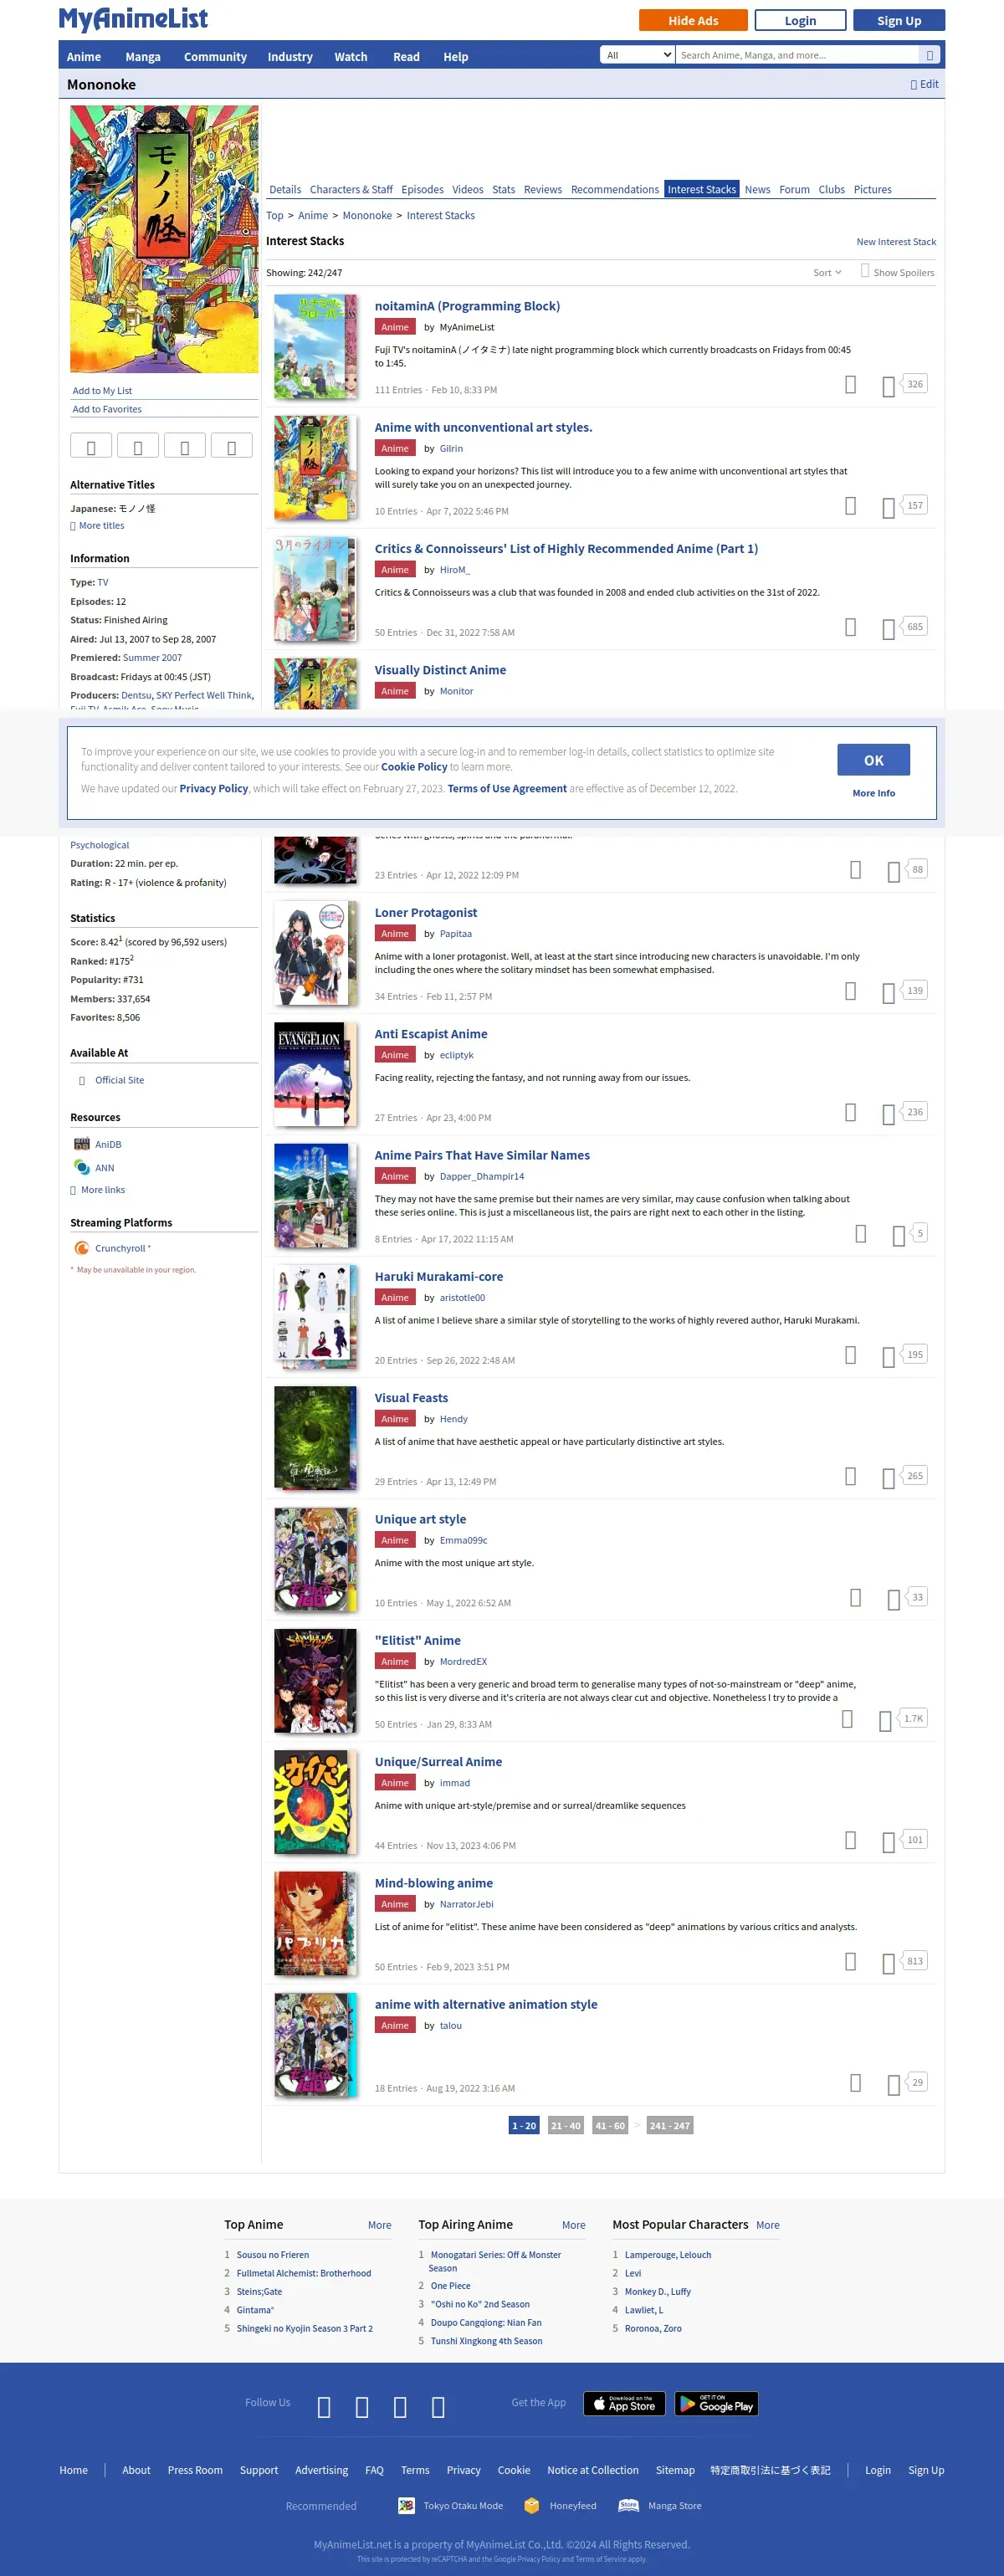Screen dimensions: 1004x2576
Task: Click the Edit pencil icon link
Action: pyautogui.click(x=924, y=84)
